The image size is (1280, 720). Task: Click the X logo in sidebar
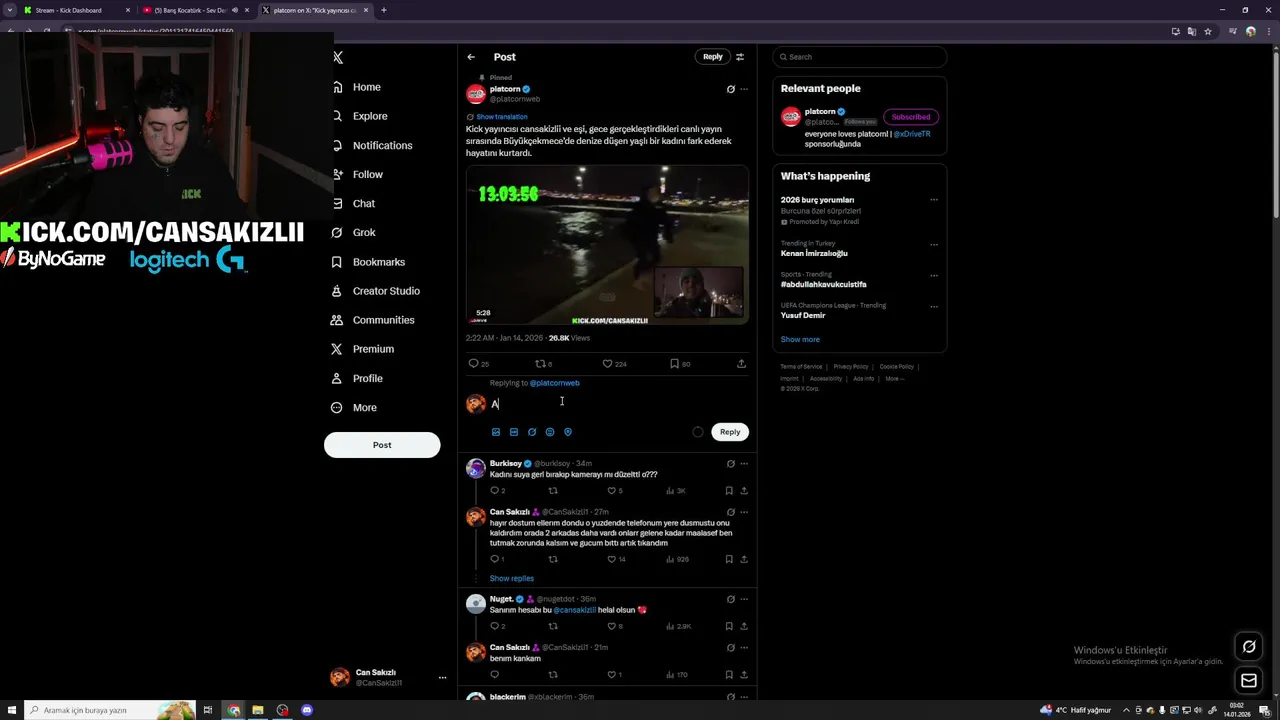click(x=338, y=58)
